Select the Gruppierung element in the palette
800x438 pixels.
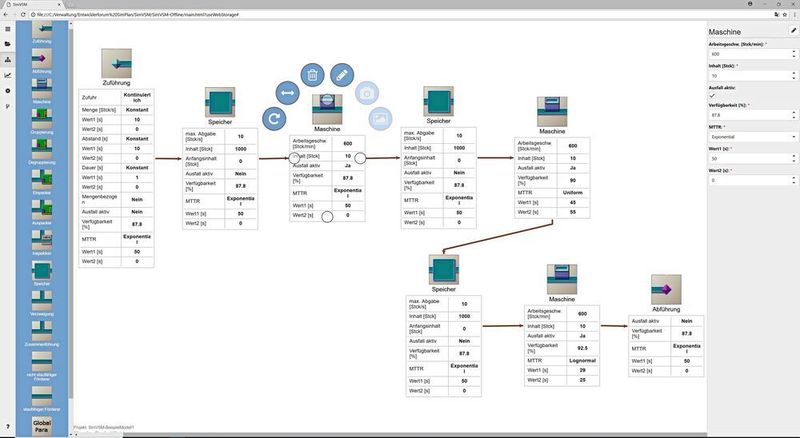click(42, 119)
